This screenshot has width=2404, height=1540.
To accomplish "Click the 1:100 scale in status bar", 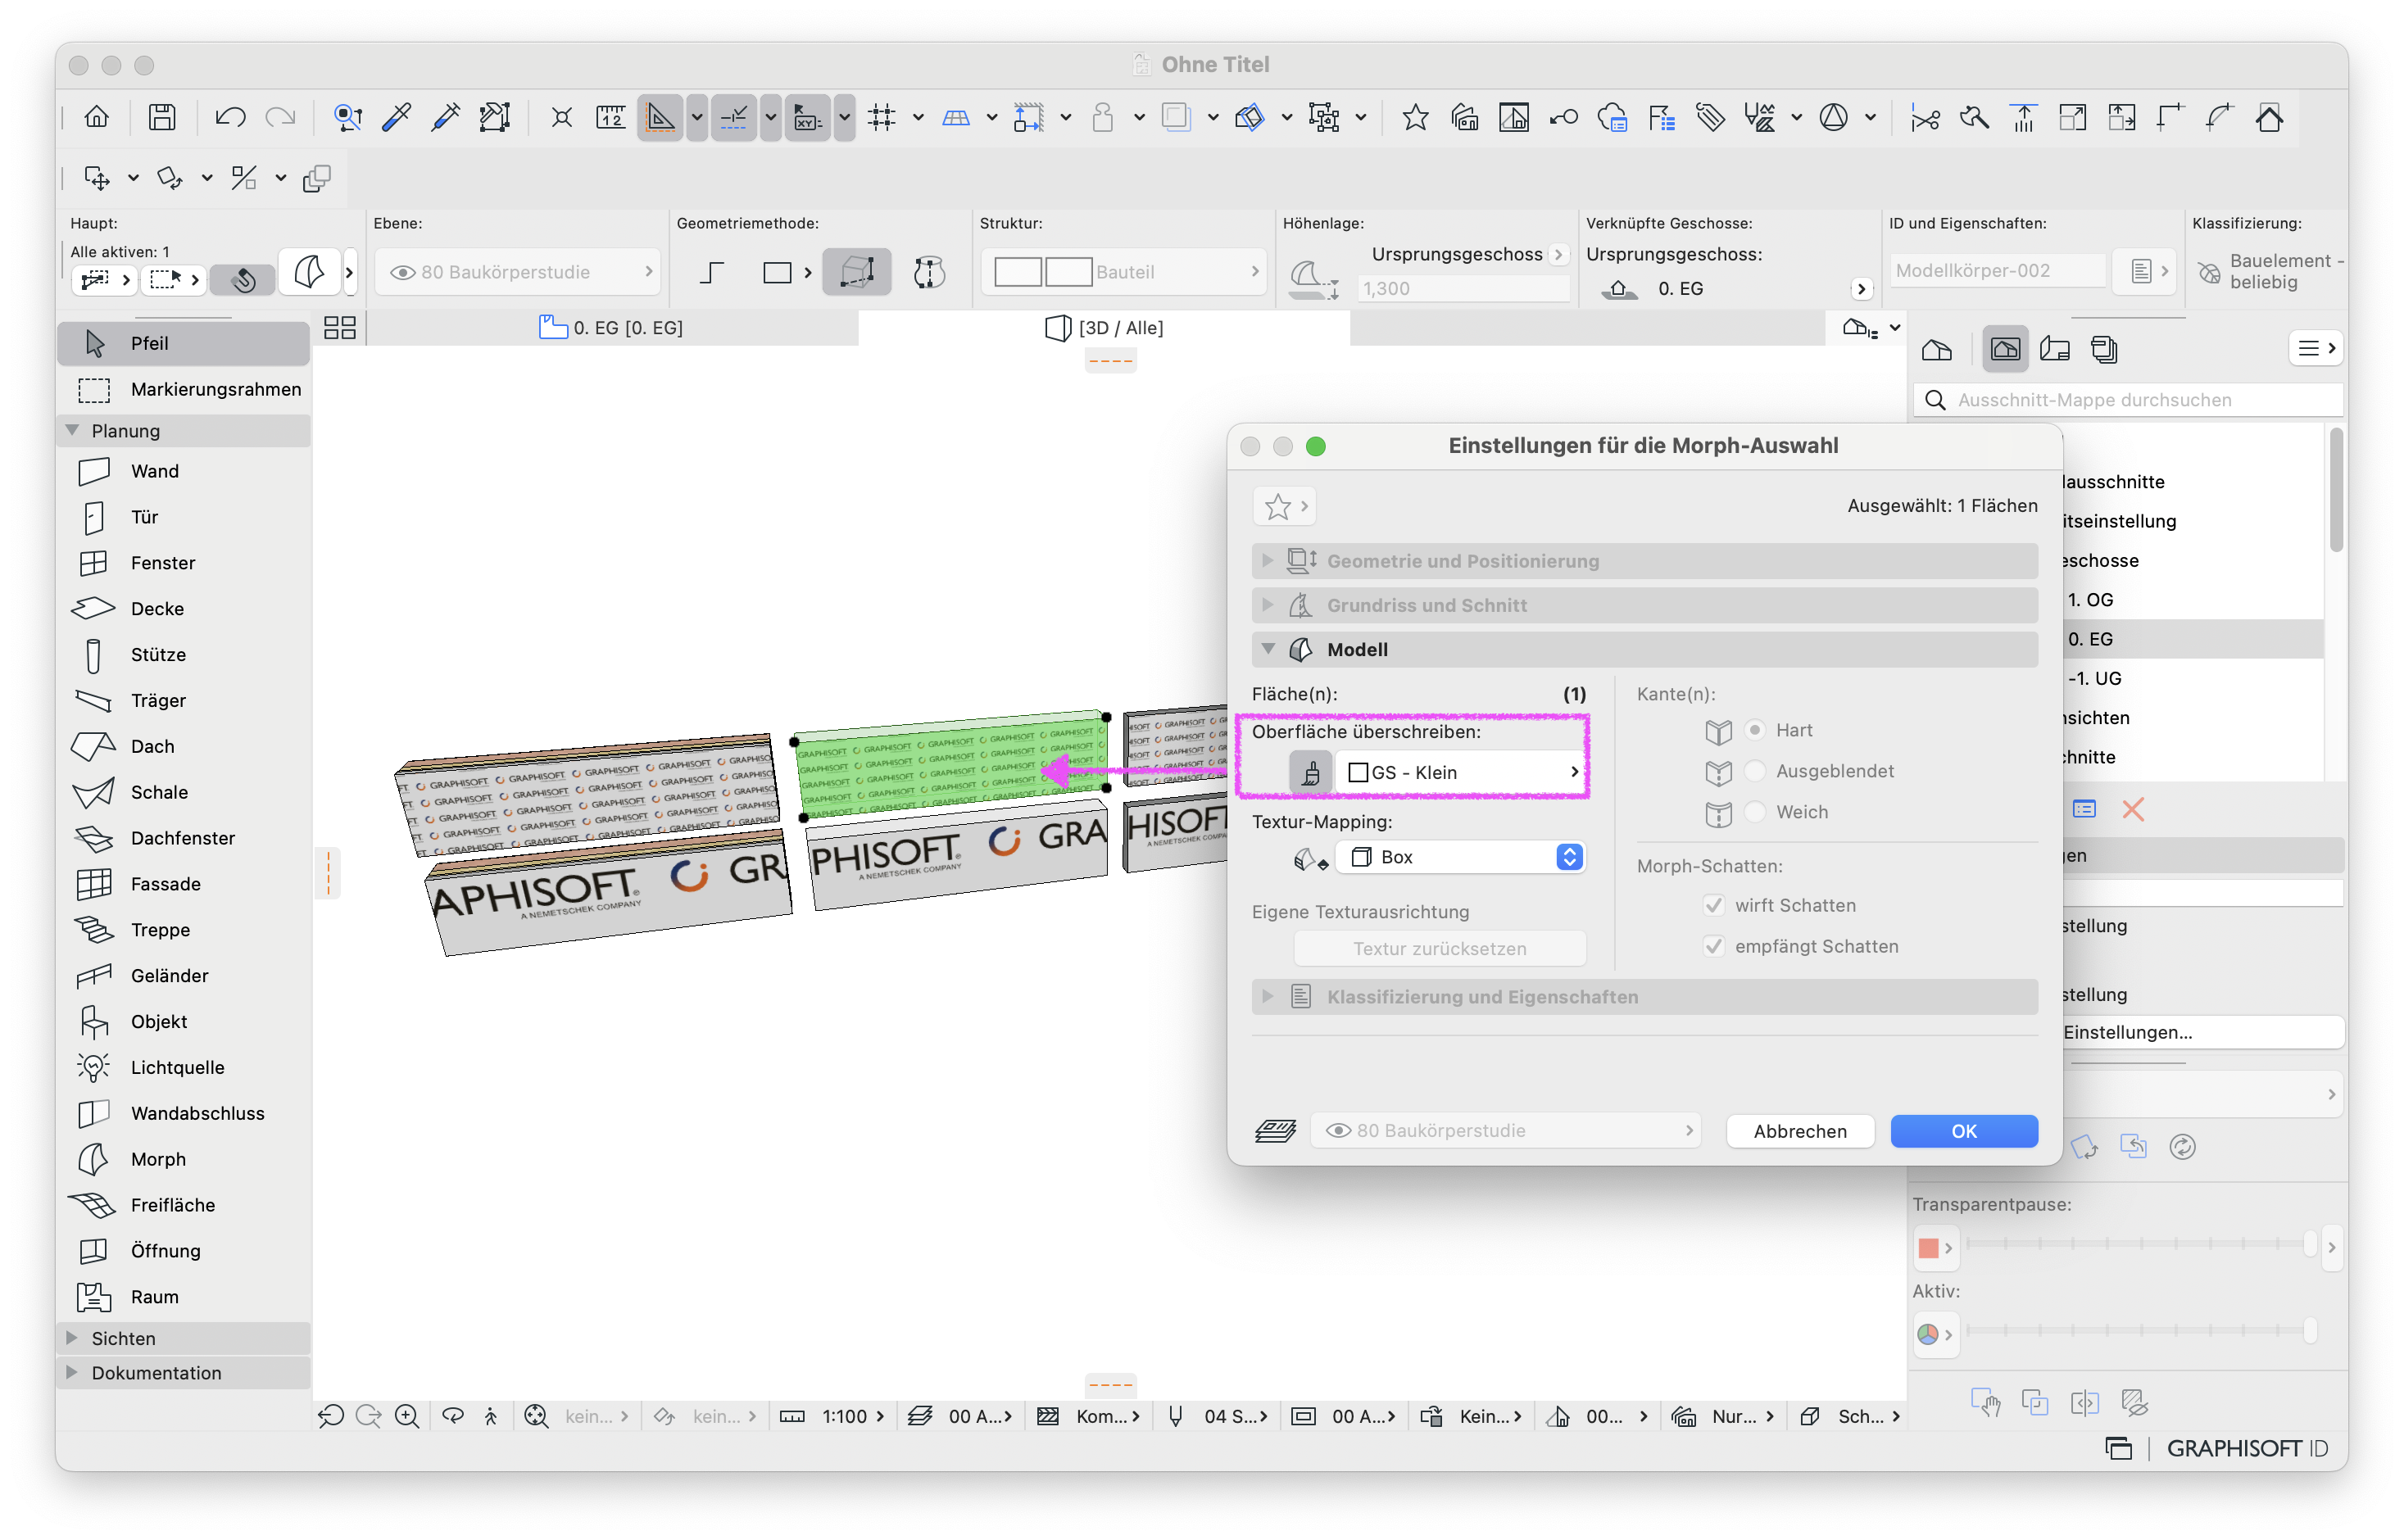I will point(844,1417).
